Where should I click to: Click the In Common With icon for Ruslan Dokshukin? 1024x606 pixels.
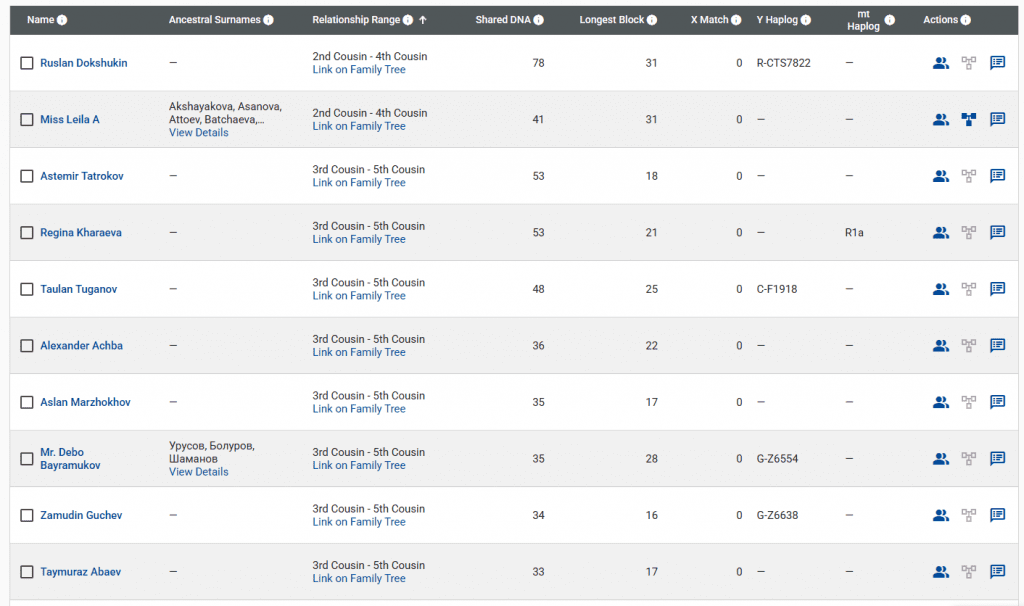[940, 63]
